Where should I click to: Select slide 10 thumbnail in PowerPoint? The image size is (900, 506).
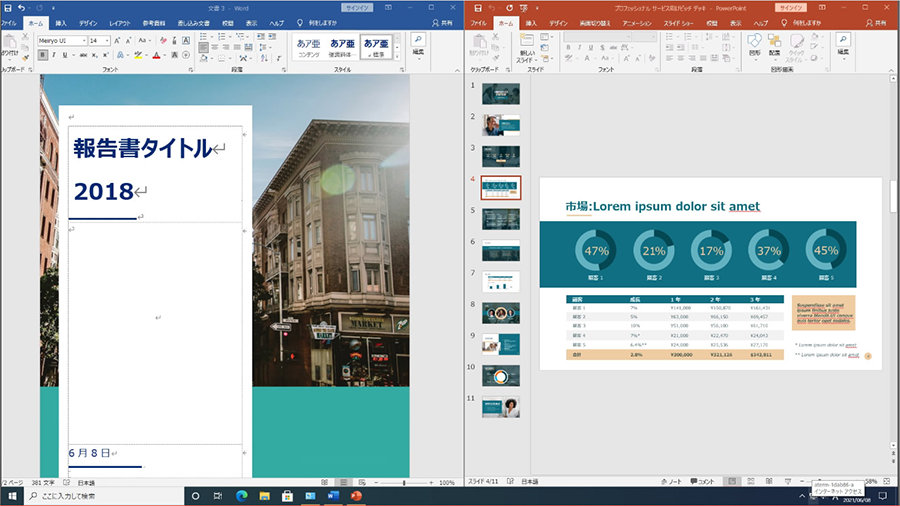tap(501, 376)
